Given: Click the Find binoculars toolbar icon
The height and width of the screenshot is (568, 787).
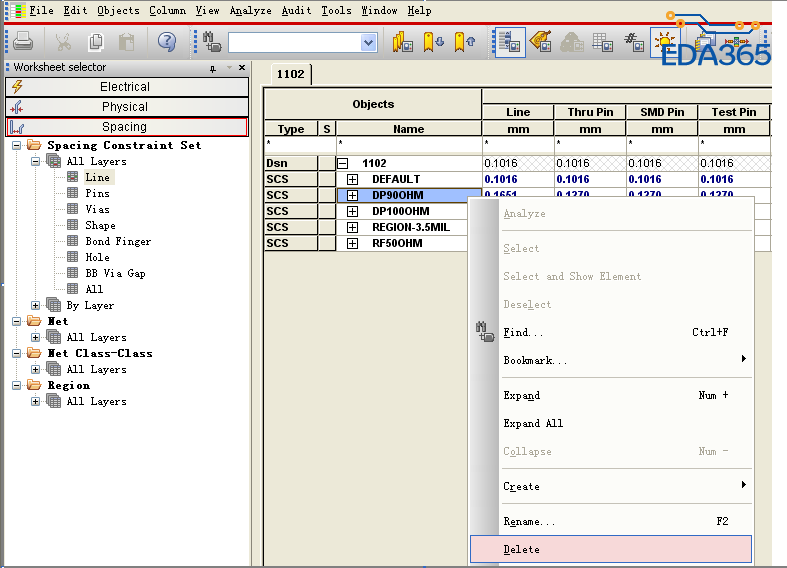Looking at the screenshot, I should click(x=212, y=42).
